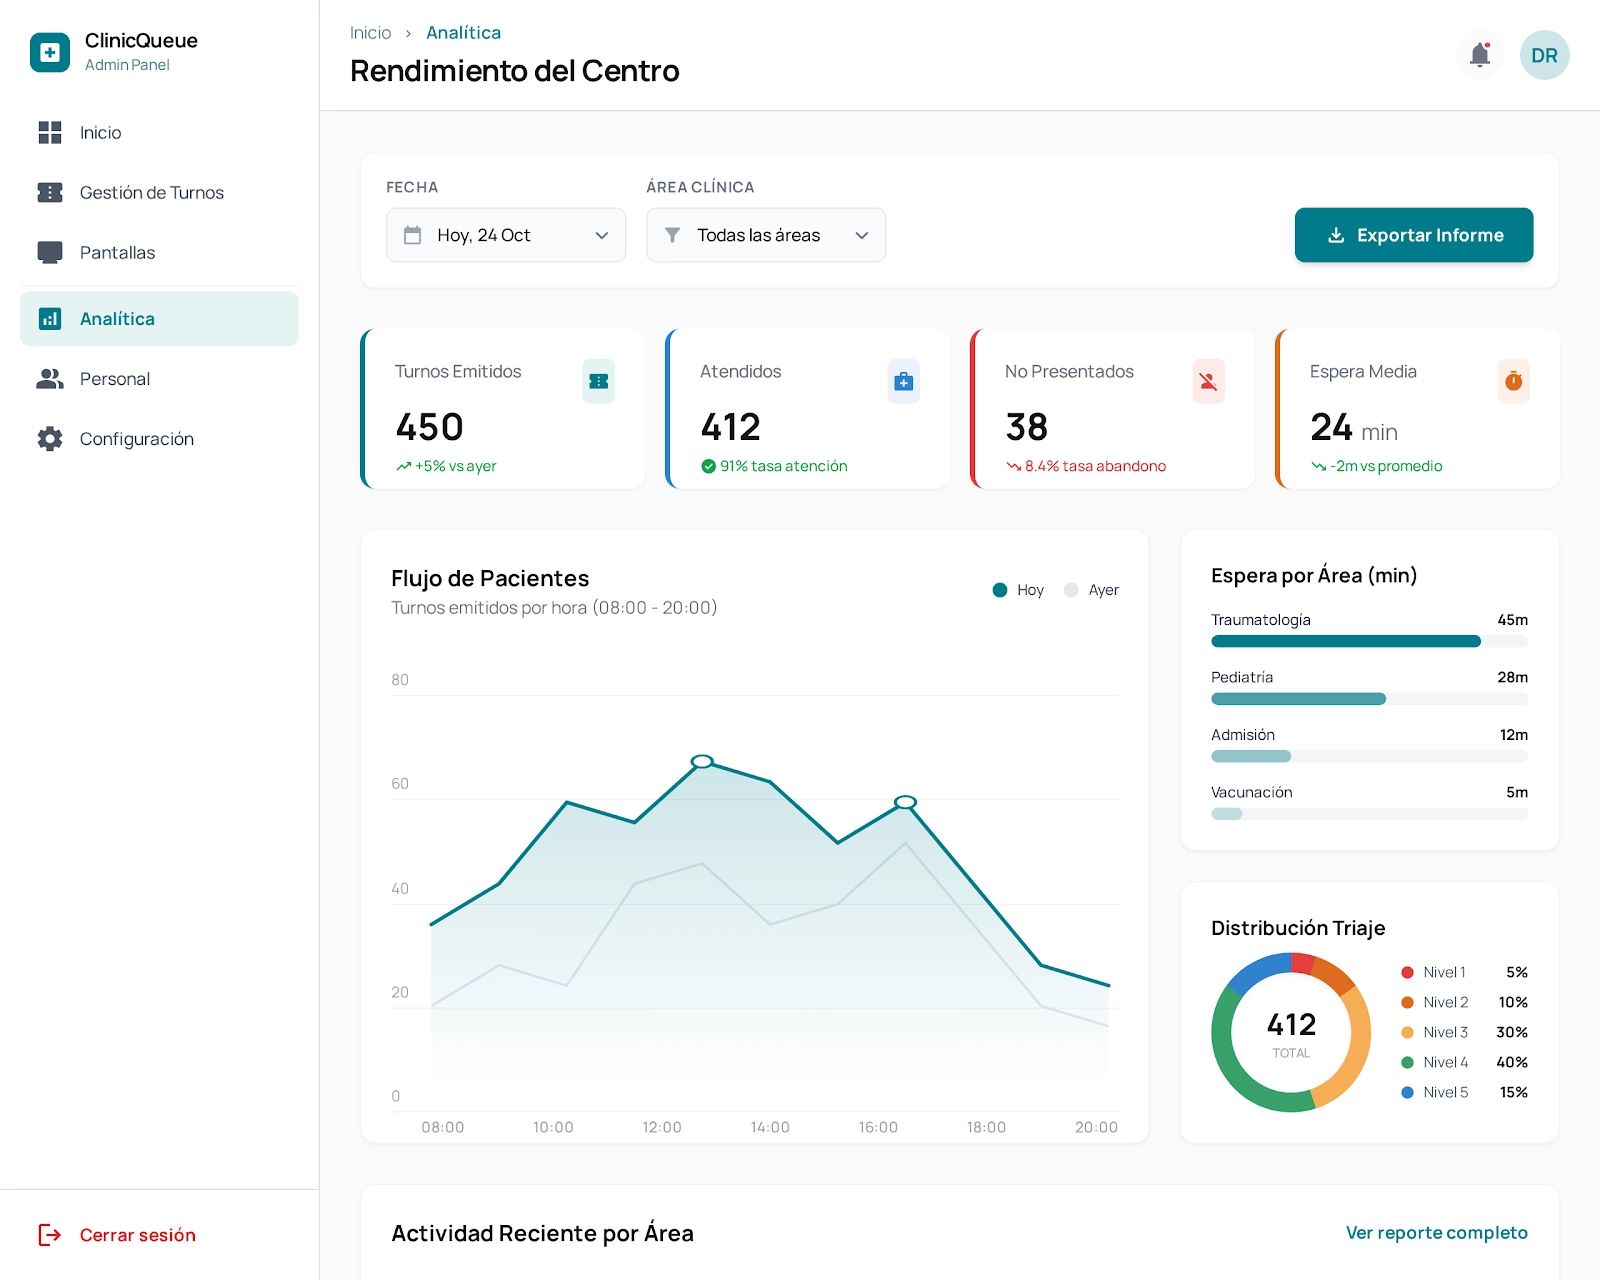The width and height of the screenshot is (1600, 1280).
Task: Select the Analítica sidebar item
Action: pos(159,319)
